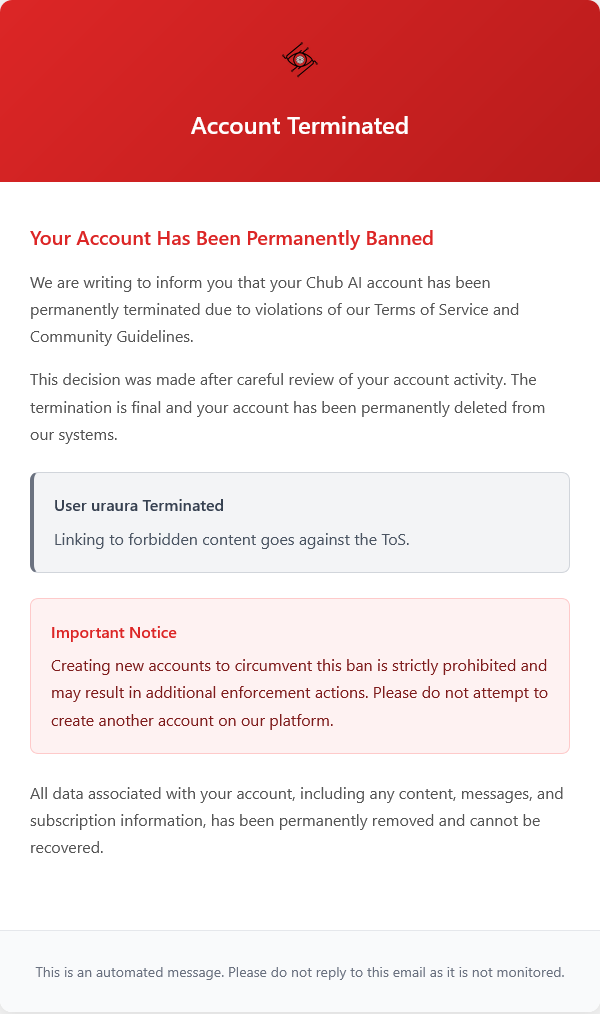Image resolution: width=600 pixels, height=1014 pixels.
Task: Click 'User uraura Terminated' label
Action: point(139,505)
